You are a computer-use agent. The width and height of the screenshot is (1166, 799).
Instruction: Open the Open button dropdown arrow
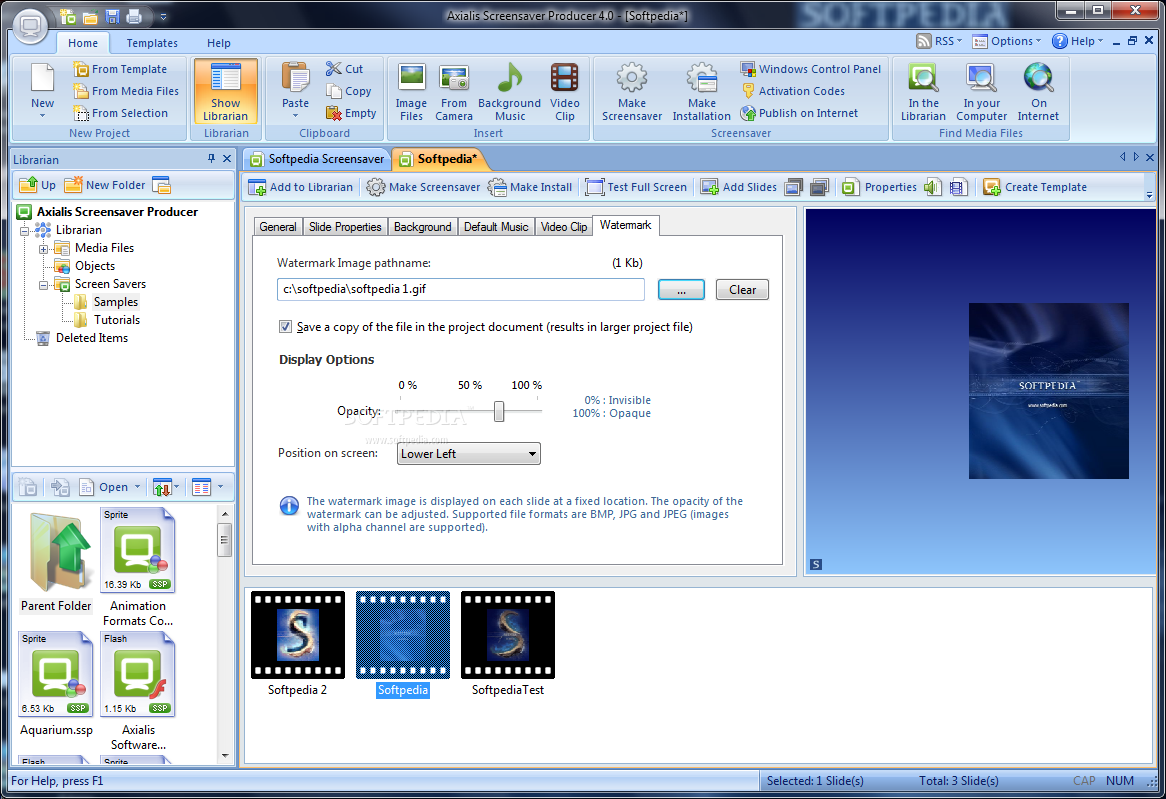[x=138, y=487]
